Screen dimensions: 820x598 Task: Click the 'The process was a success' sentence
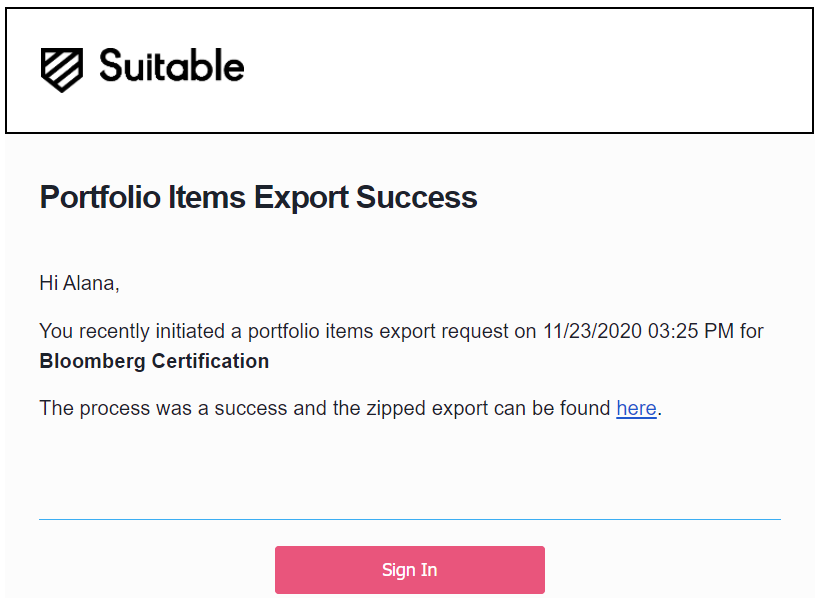[163, 408]
